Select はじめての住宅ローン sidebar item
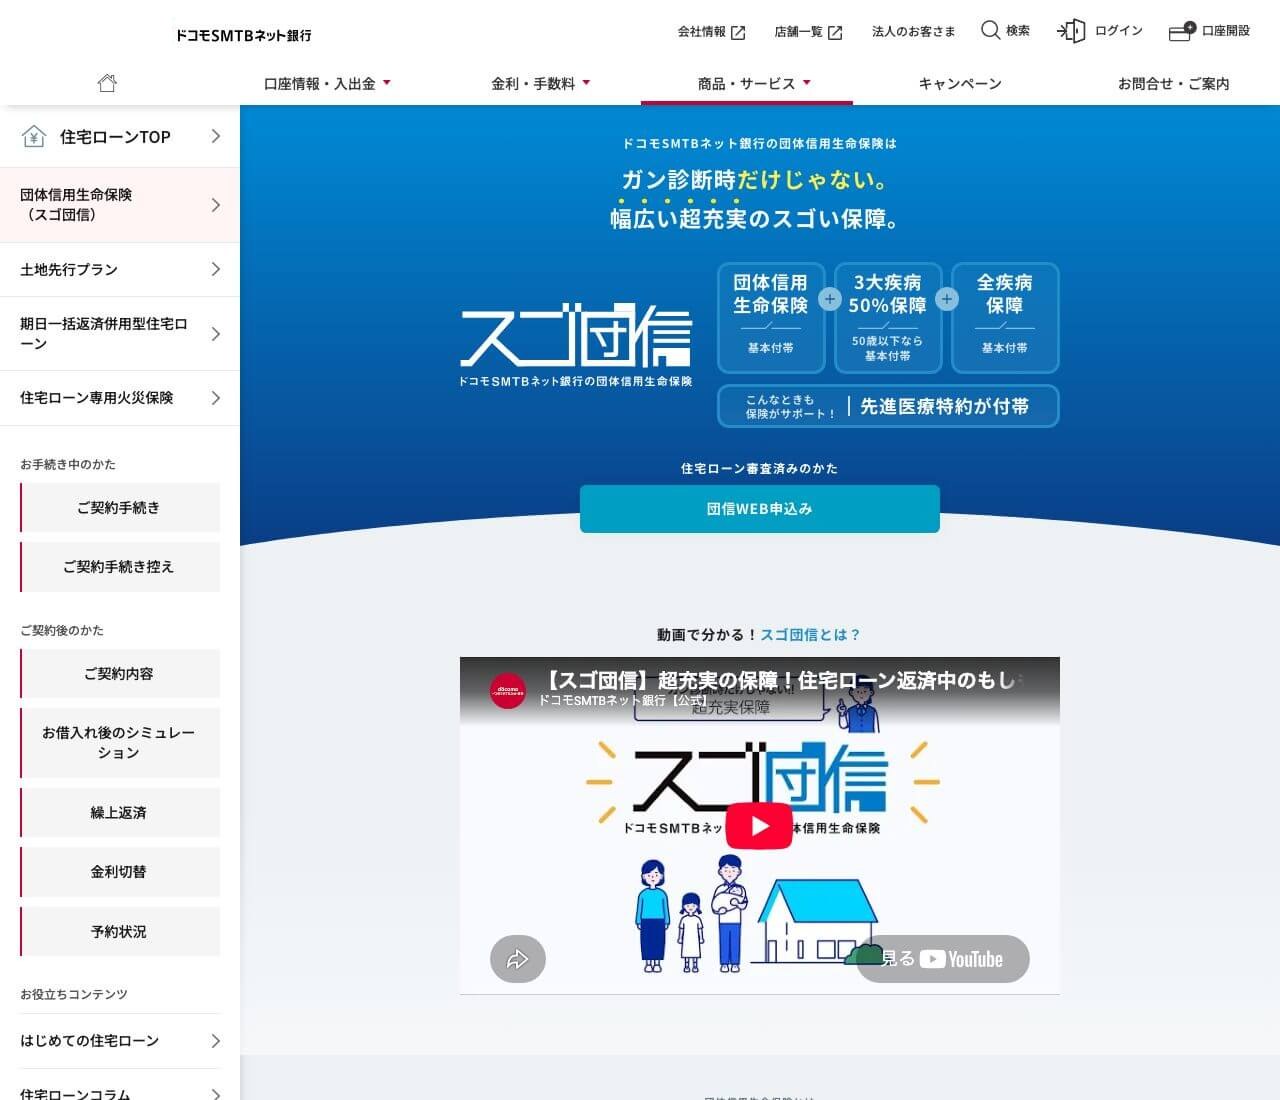The height and width of the screenshot is (1100, 1280). point(120,1041)
